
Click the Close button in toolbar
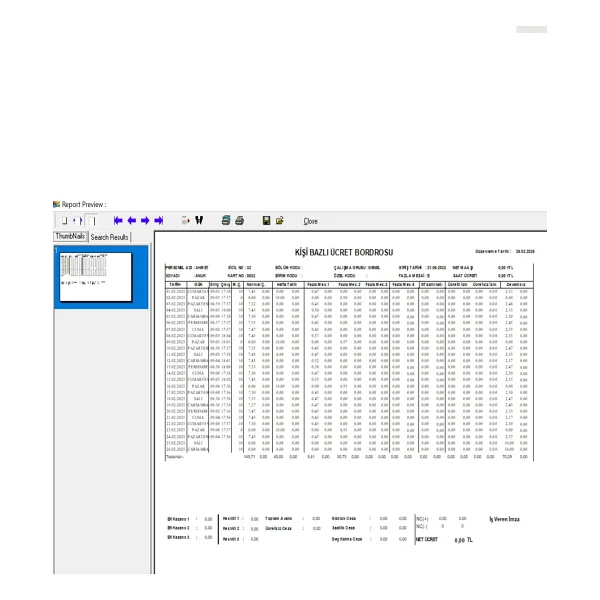pyautogui.click(x=310, y=221)
